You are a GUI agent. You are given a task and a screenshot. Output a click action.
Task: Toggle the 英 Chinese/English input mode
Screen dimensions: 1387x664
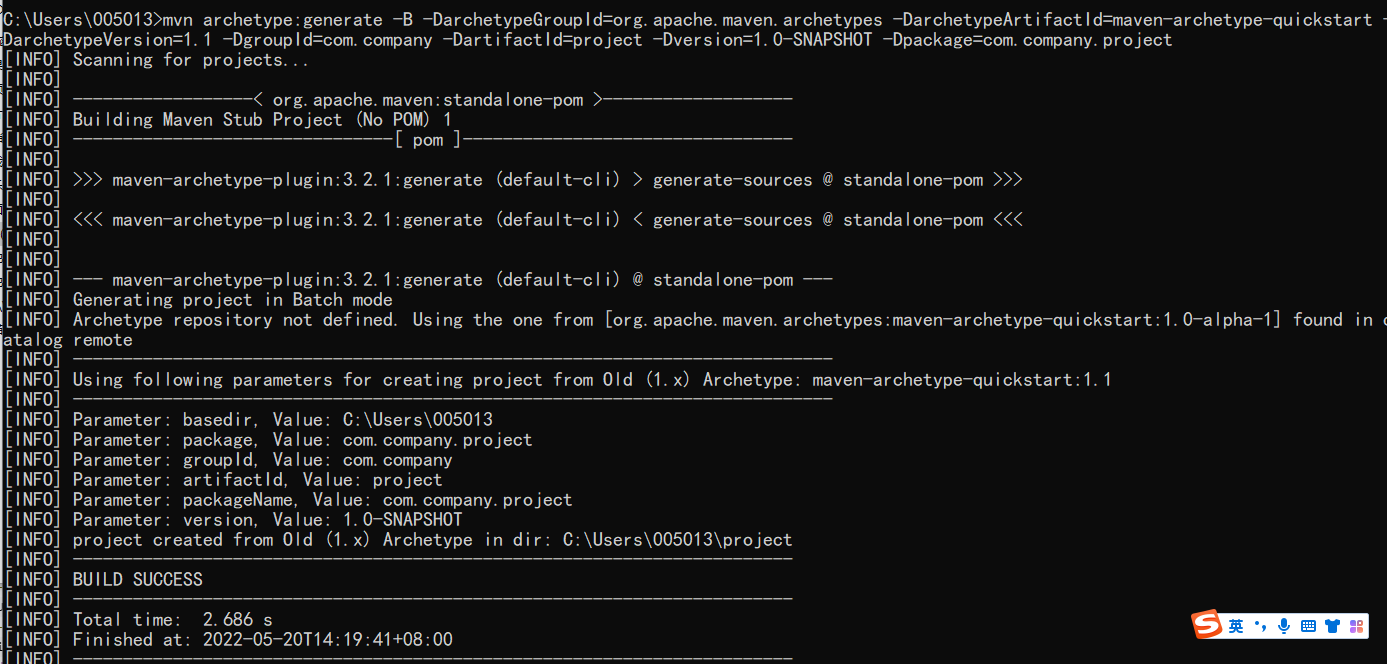coord(1236,626)
